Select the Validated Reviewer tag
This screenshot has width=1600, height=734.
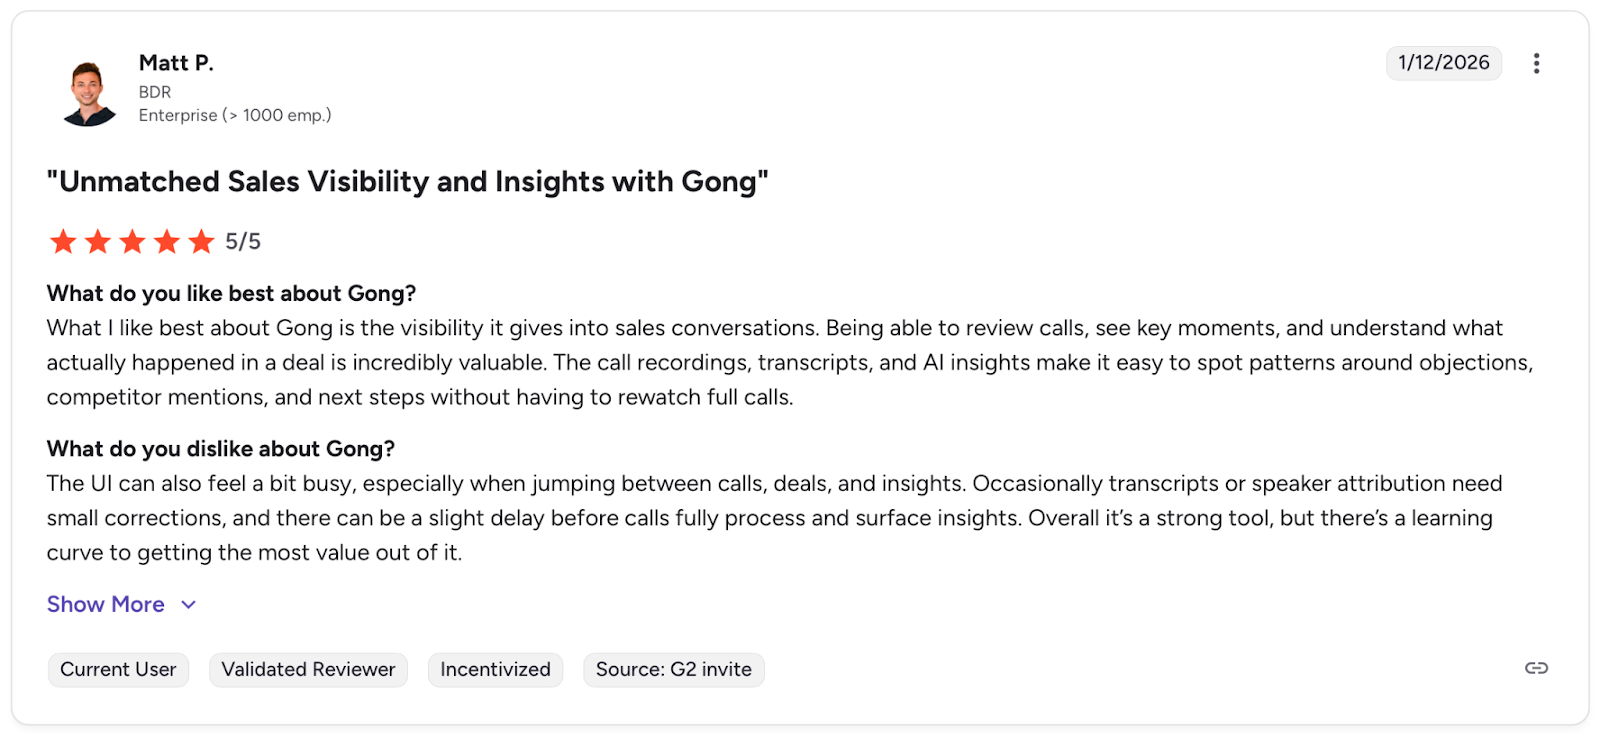(x=308, y=669)
